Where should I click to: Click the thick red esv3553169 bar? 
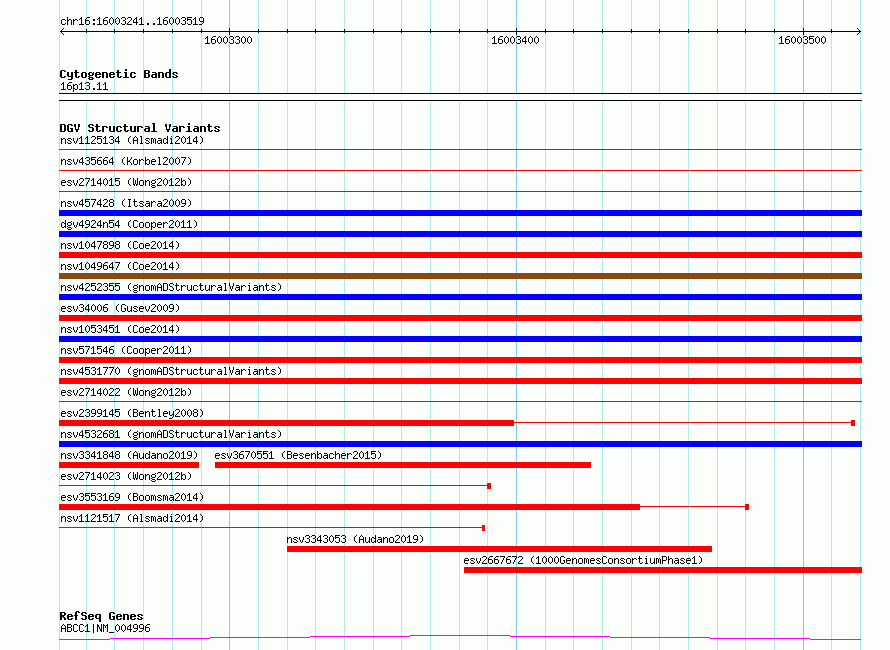click(x=350, y=507)
